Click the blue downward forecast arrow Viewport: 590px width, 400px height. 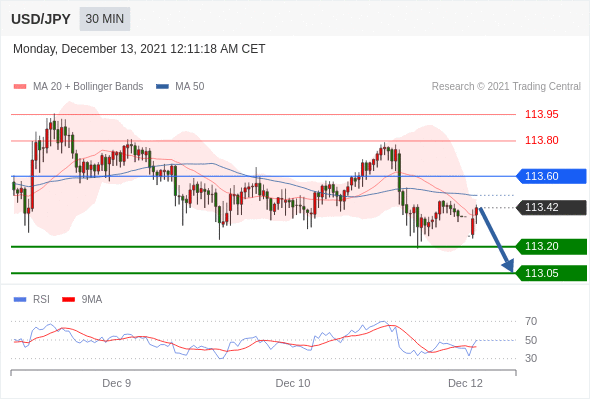[x=496, y=239]
